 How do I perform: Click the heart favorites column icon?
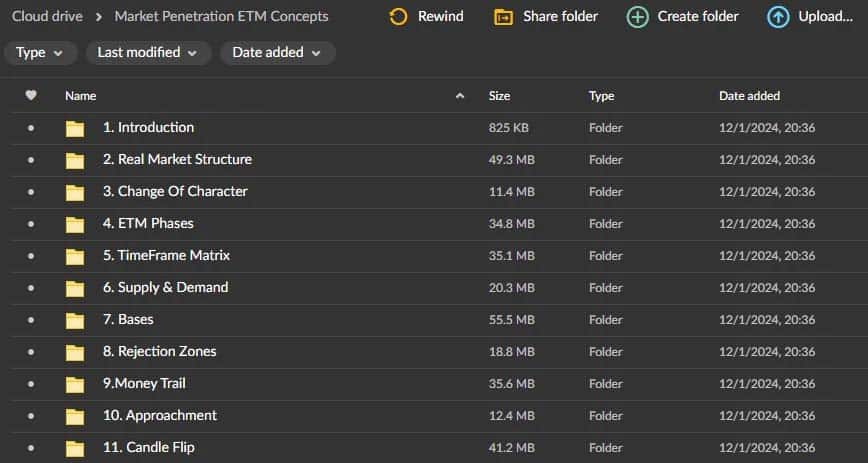pos(31,96)
